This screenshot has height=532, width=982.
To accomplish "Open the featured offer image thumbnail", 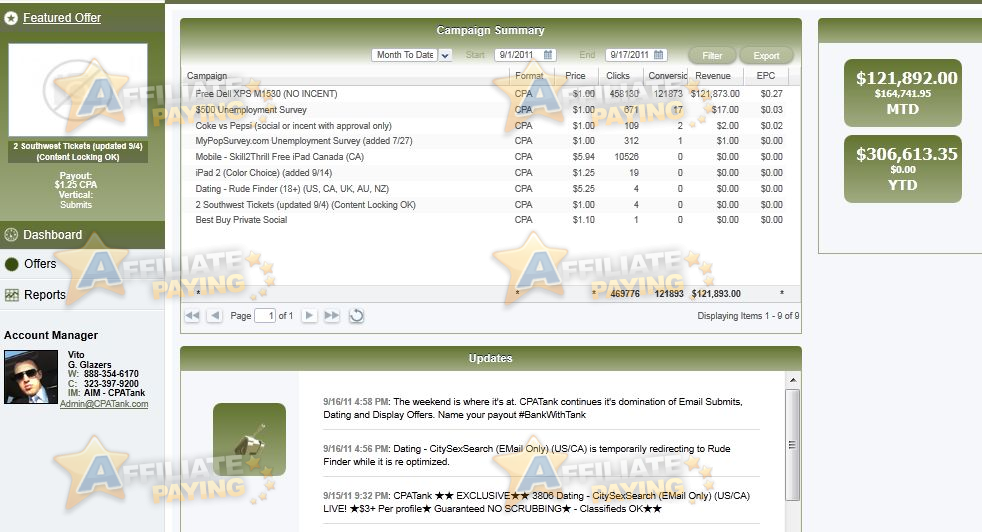I will 78,90.
